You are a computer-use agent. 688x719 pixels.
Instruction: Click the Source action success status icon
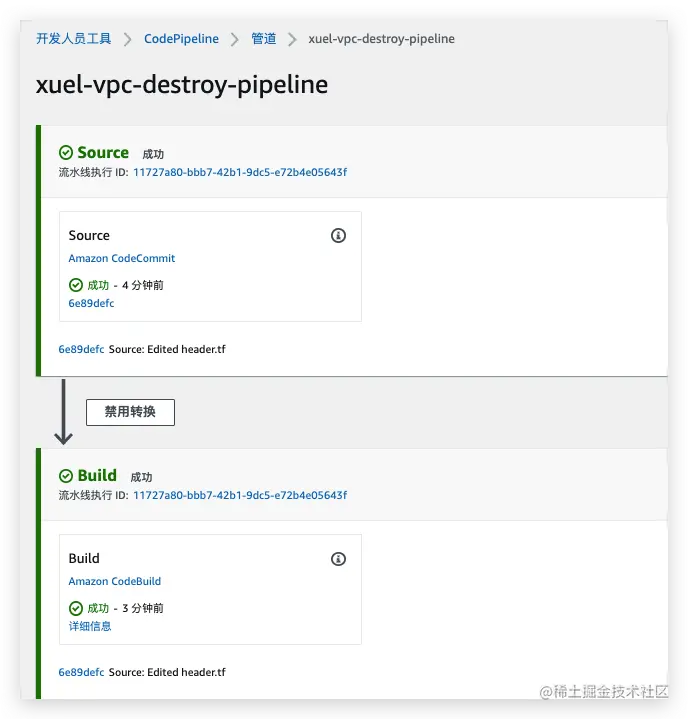coord(76,285)
